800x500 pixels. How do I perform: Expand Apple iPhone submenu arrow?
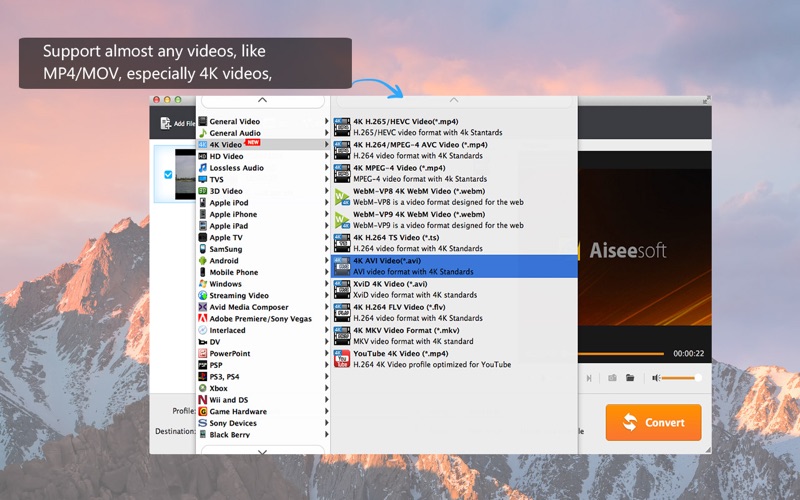(327, 214)
